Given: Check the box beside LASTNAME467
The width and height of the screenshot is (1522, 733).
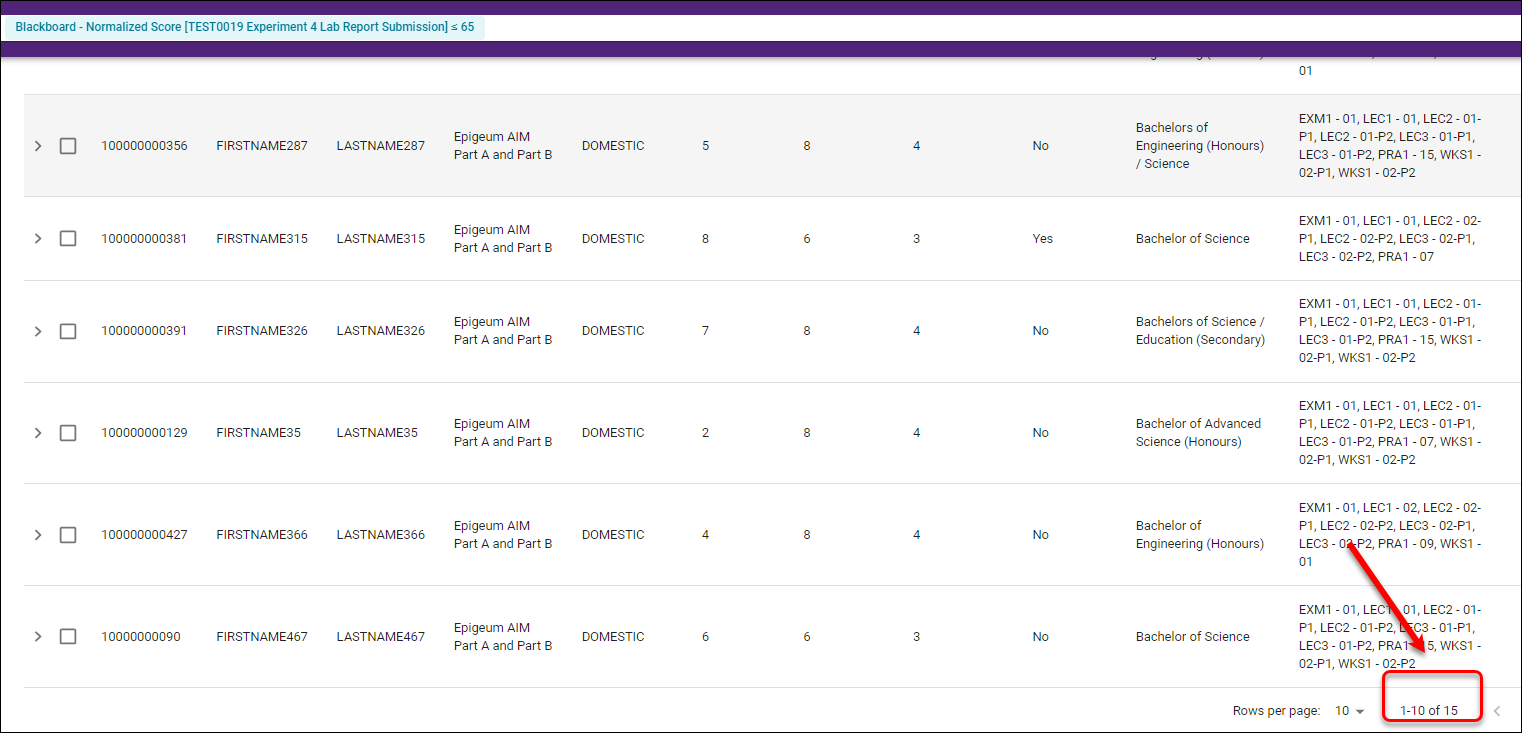Looking at the screenshot, I should (x=68, y=637).
